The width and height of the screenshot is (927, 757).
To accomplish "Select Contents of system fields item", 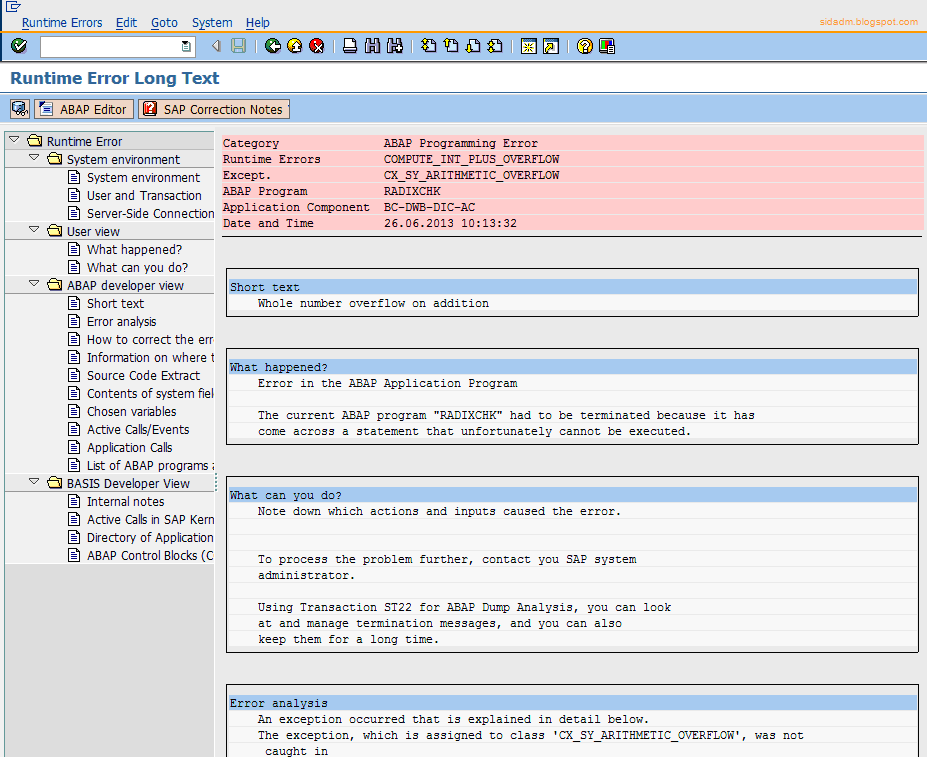I will click(x=150, y=394).
